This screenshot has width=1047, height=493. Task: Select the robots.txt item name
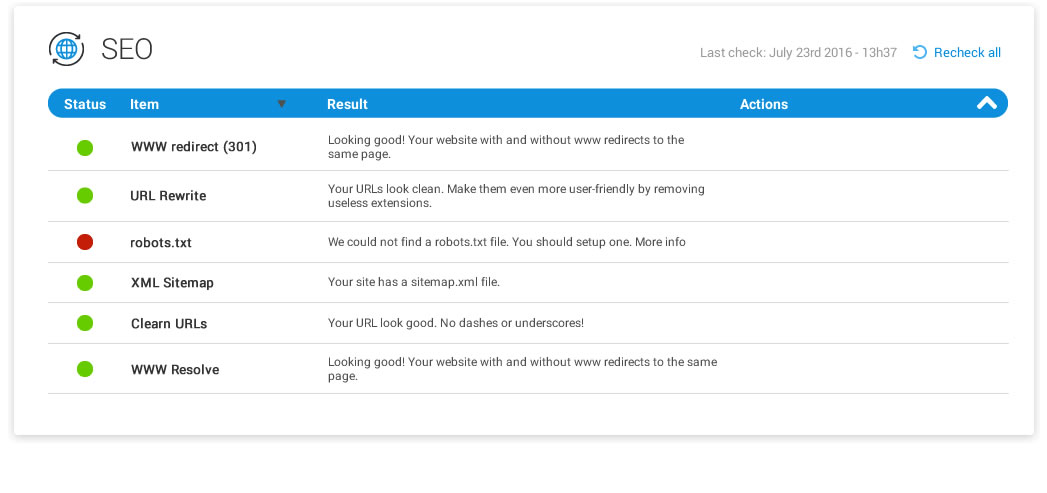point(161,242)
